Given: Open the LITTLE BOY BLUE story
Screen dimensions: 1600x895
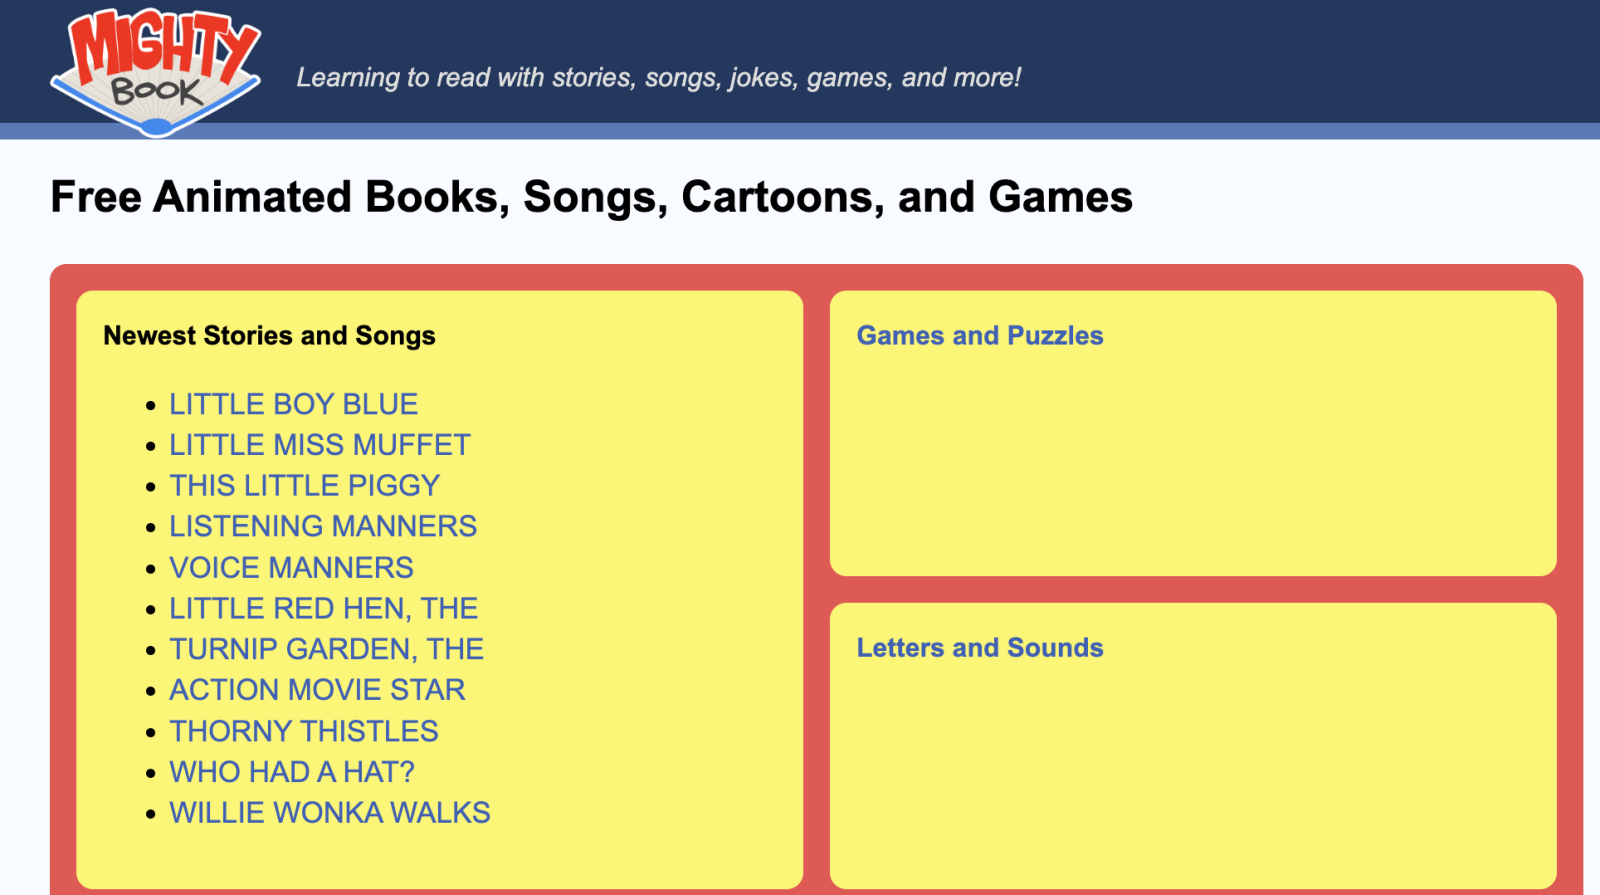Looking at the screenshot, I should click(293, 404).
